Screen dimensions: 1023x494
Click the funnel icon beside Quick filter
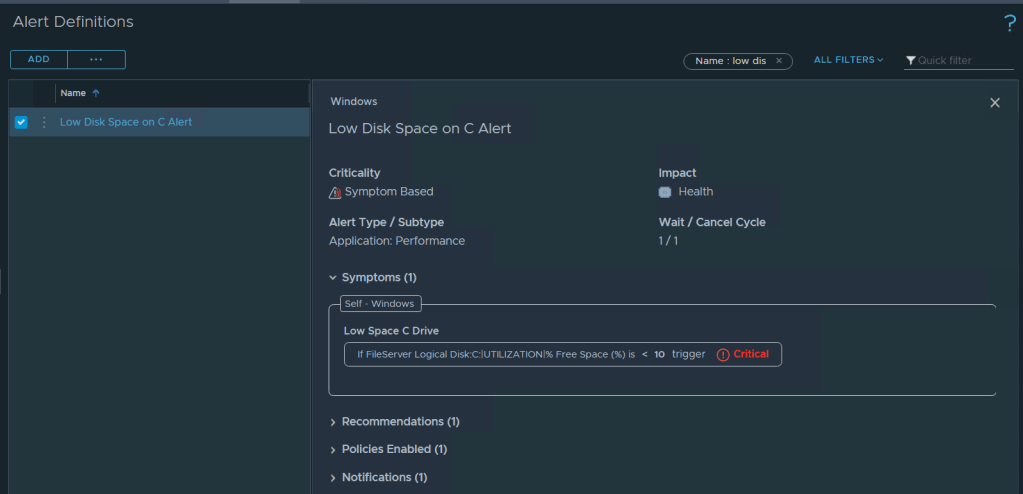(910, 61)
